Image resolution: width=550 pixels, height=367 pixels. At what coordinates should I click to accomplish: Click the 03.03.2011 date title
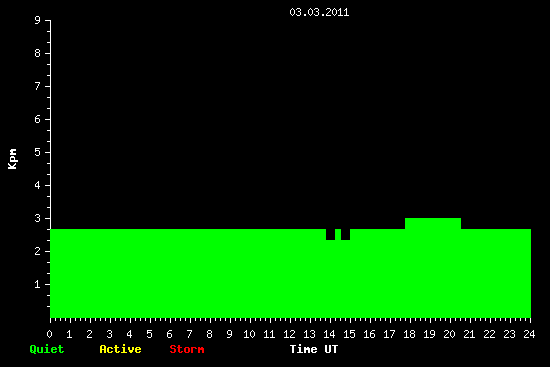[319, 12]
